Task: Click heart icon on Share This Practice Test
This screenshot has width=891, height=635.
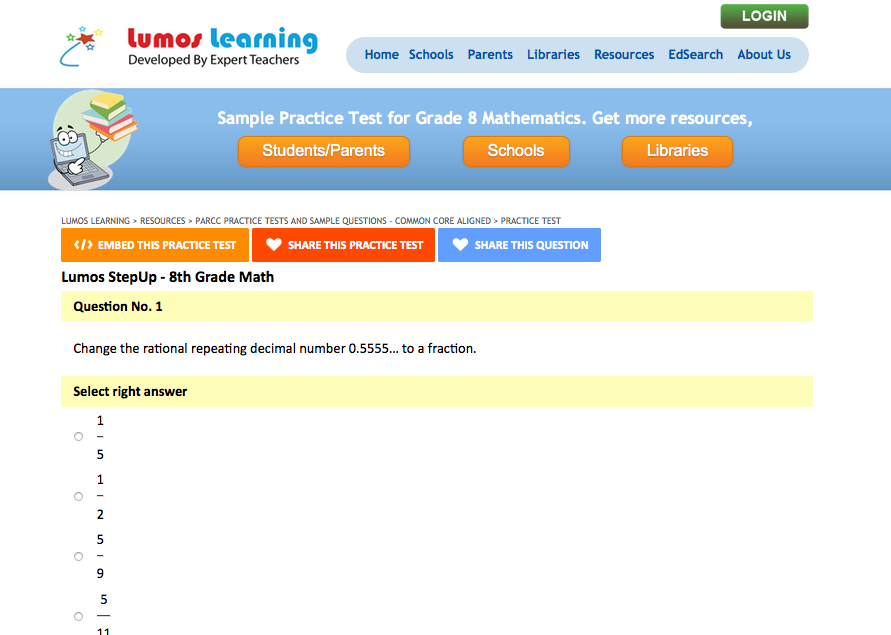Action: (274, 244)
